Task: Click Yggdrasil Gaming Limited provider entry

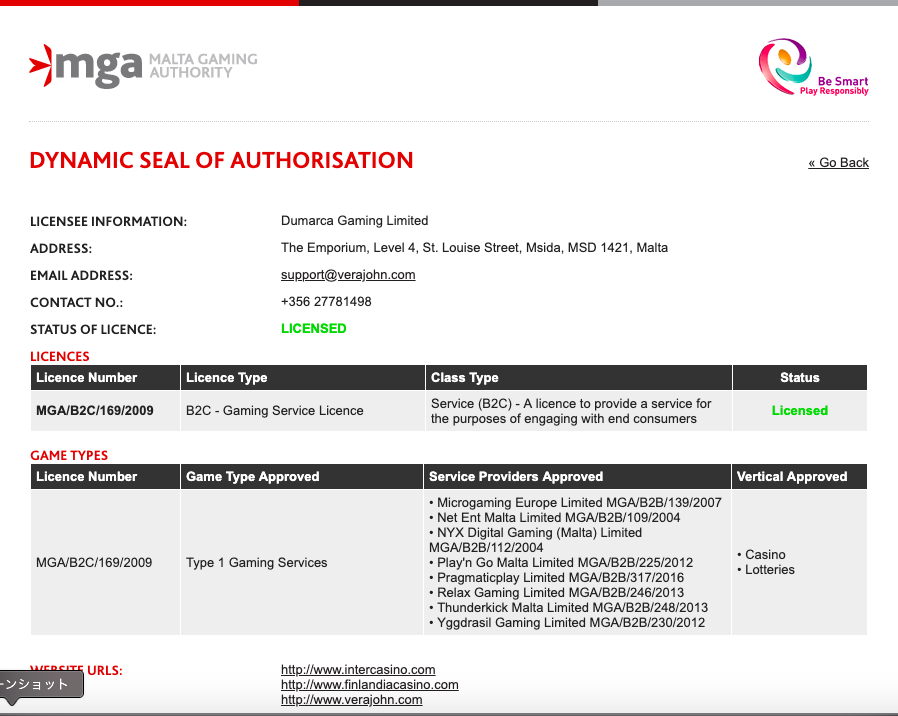Action: click(x=567, y=623)
